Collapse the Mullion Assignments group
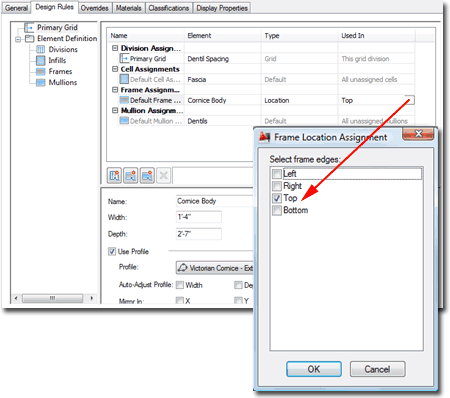450x398 pixels. click(115, 110)
